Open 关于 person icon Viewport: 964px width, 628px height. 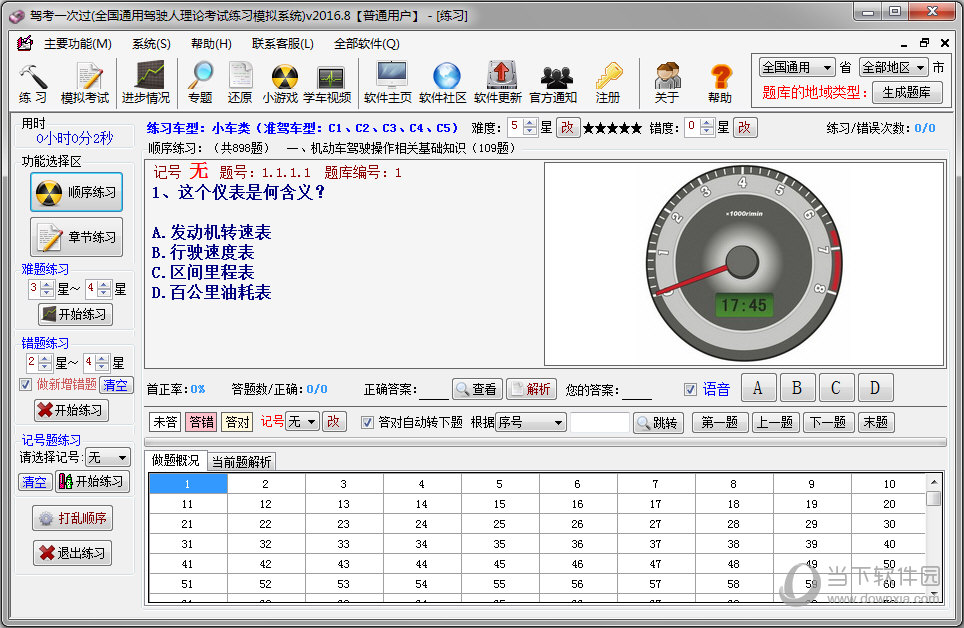667,83
